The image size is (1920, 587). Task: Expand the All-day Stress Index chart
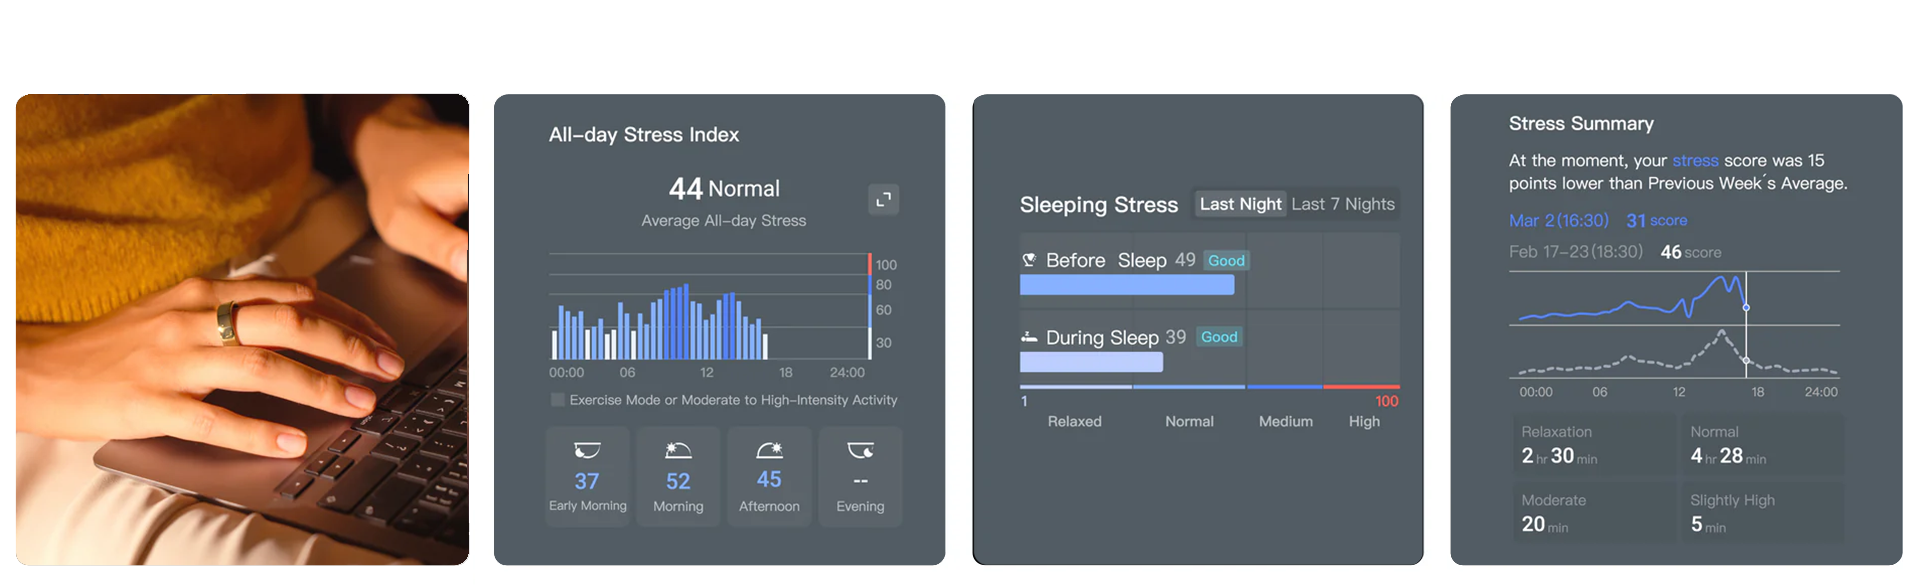click(x=883, y=200)
